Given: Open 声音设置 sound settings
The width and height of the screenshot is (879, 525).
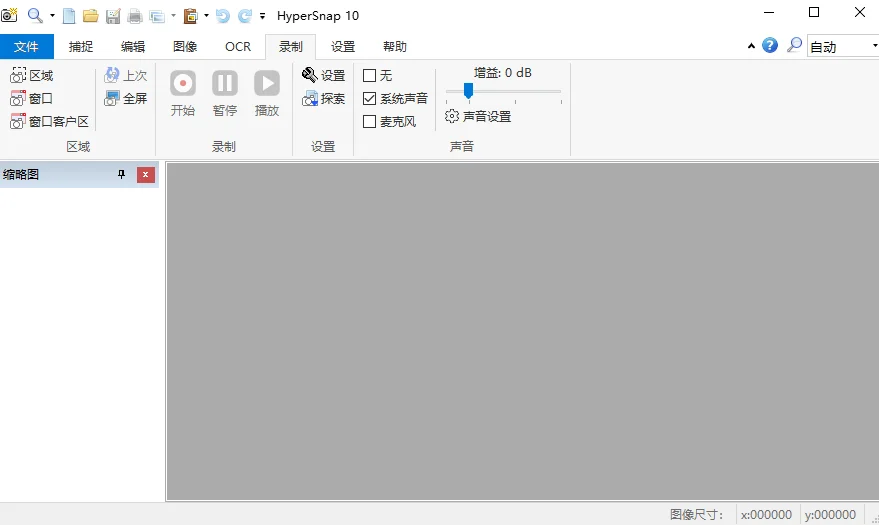Looking at the screenshot, I should pos(478,117).
